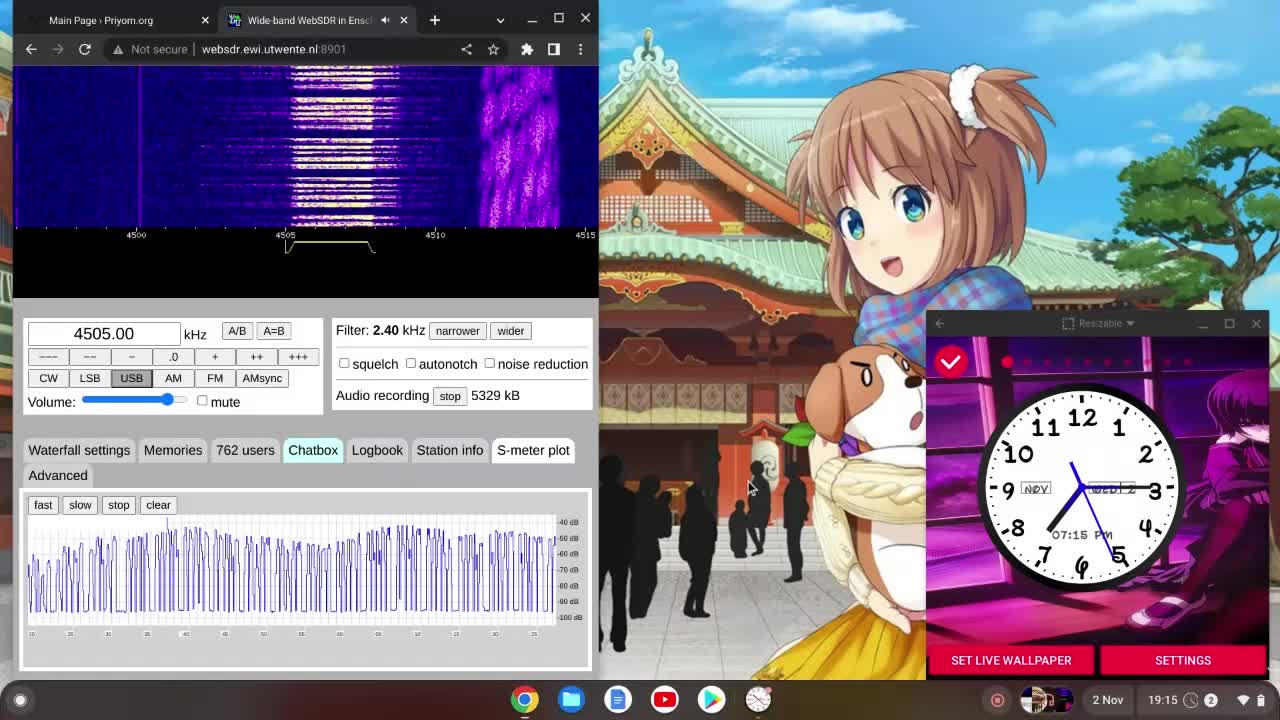The height and width of the screenshot is (720, 1280).
Task: Bookmark this page with the star icon
Action: click(493, 49)
